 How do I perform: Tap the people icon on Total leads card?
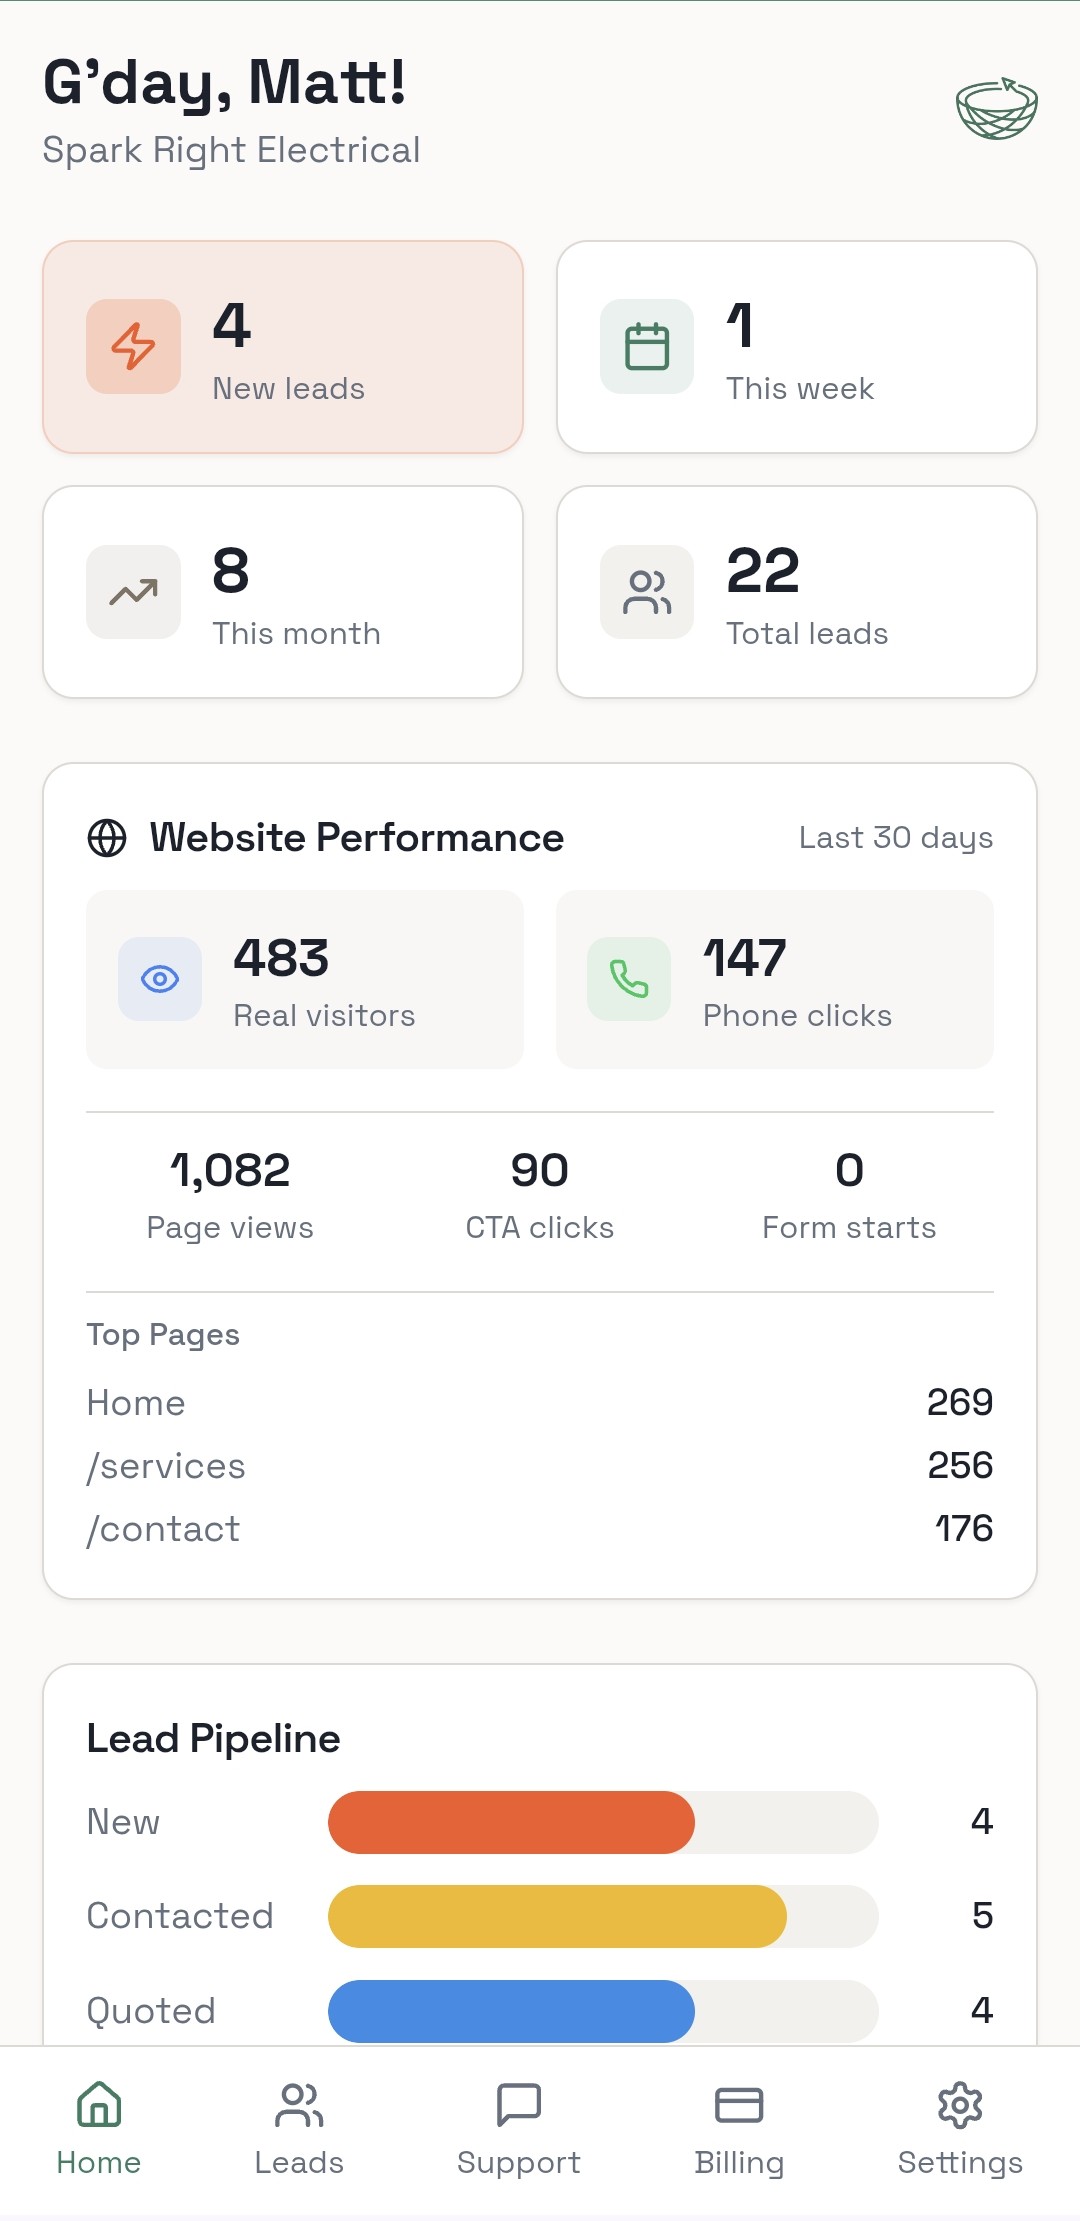(646, 591)
